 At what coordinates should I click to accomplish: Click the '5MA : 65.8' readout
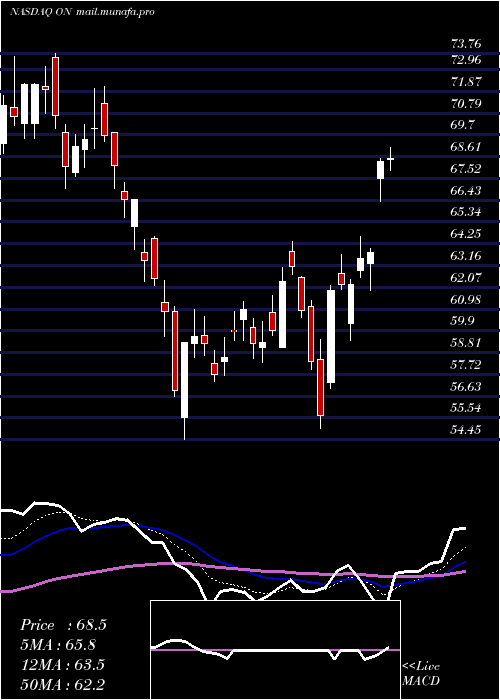59,645
